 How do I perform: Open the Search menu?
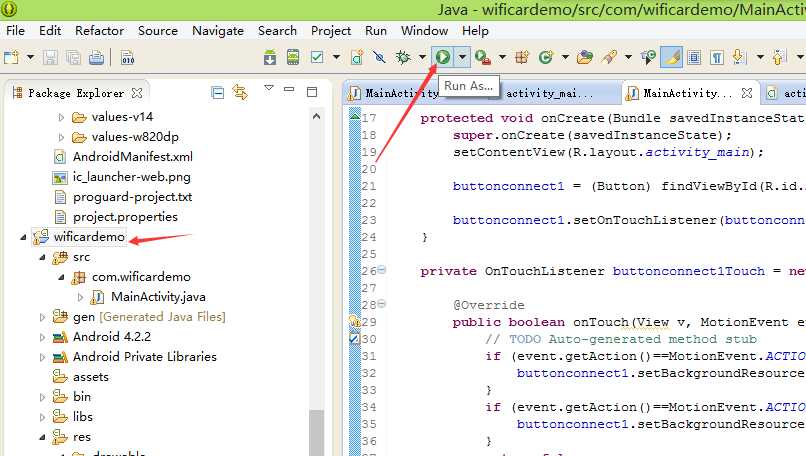(277, 31)
